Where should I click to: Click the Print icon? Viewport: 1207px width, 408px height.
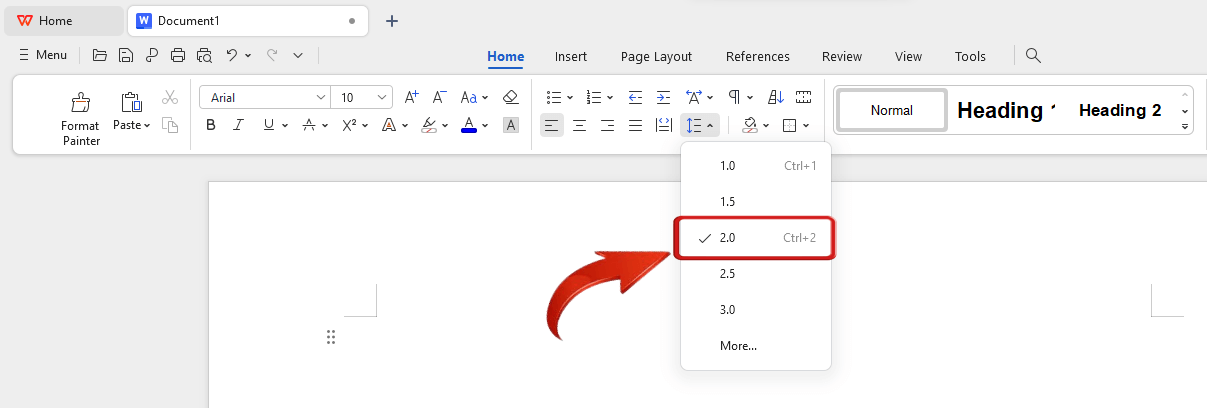click(x=178, y=56)
